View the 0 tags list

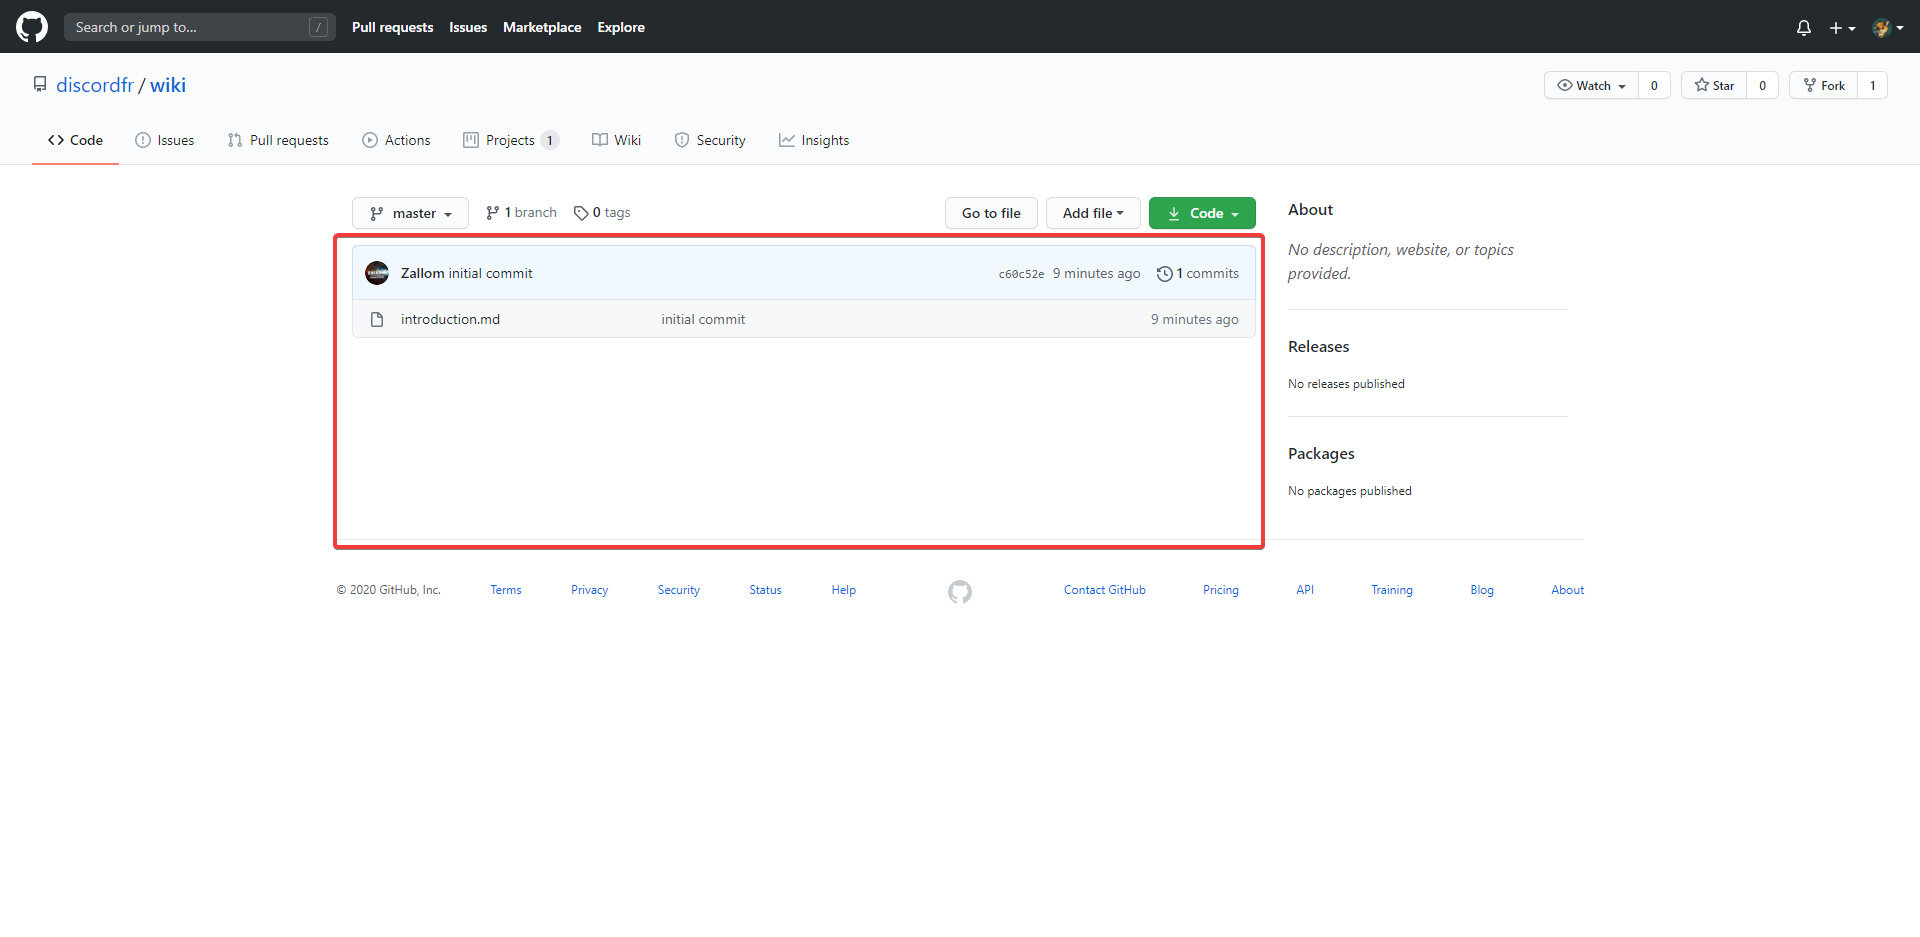coord(602,213)
